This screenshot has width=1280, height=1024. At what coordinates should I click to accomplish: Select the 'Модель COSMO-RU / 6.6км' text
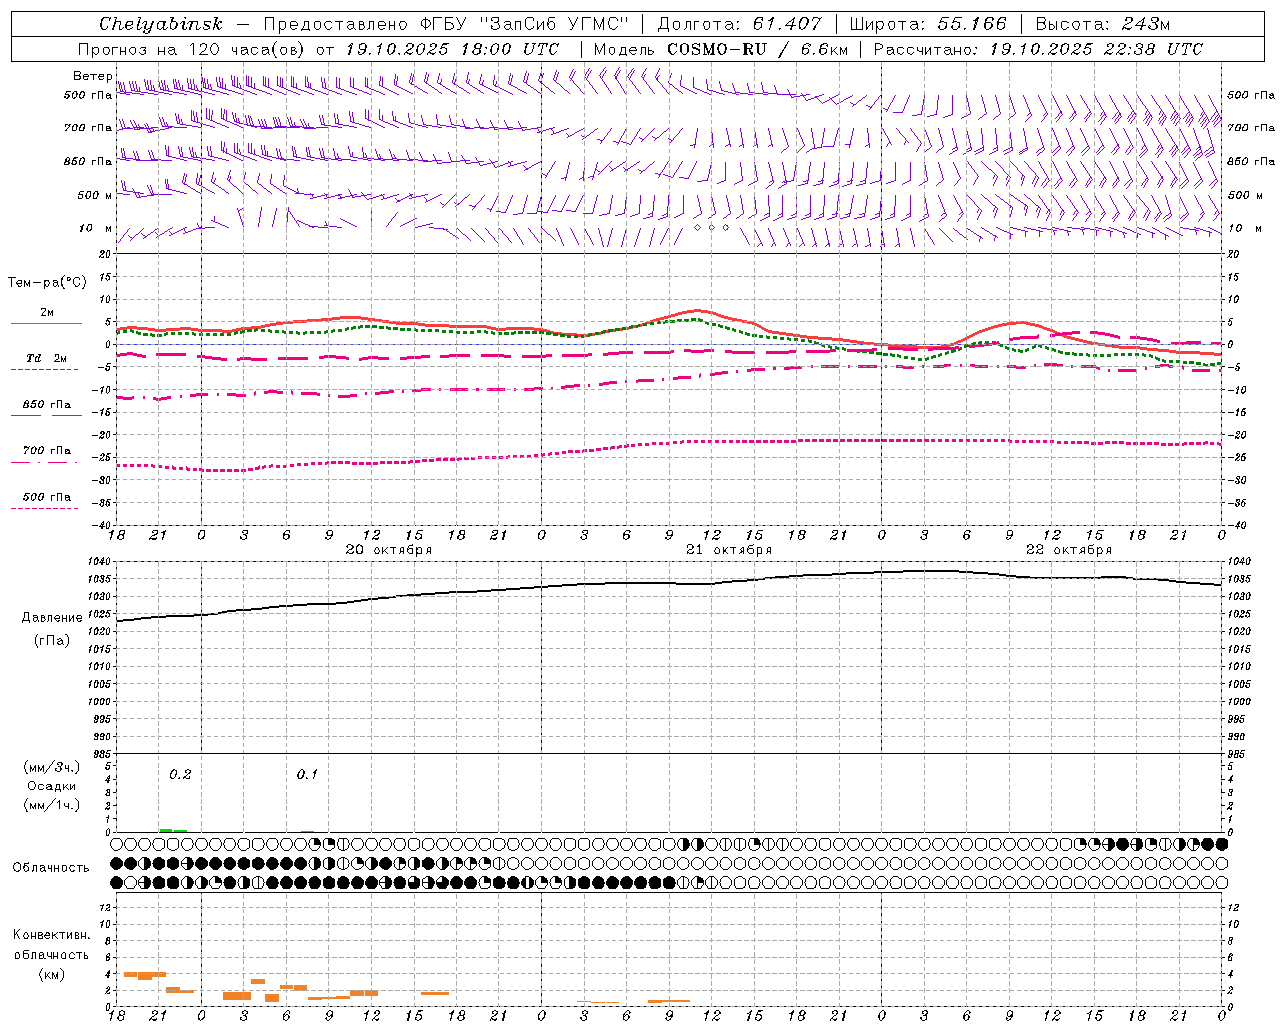[721, 49]
